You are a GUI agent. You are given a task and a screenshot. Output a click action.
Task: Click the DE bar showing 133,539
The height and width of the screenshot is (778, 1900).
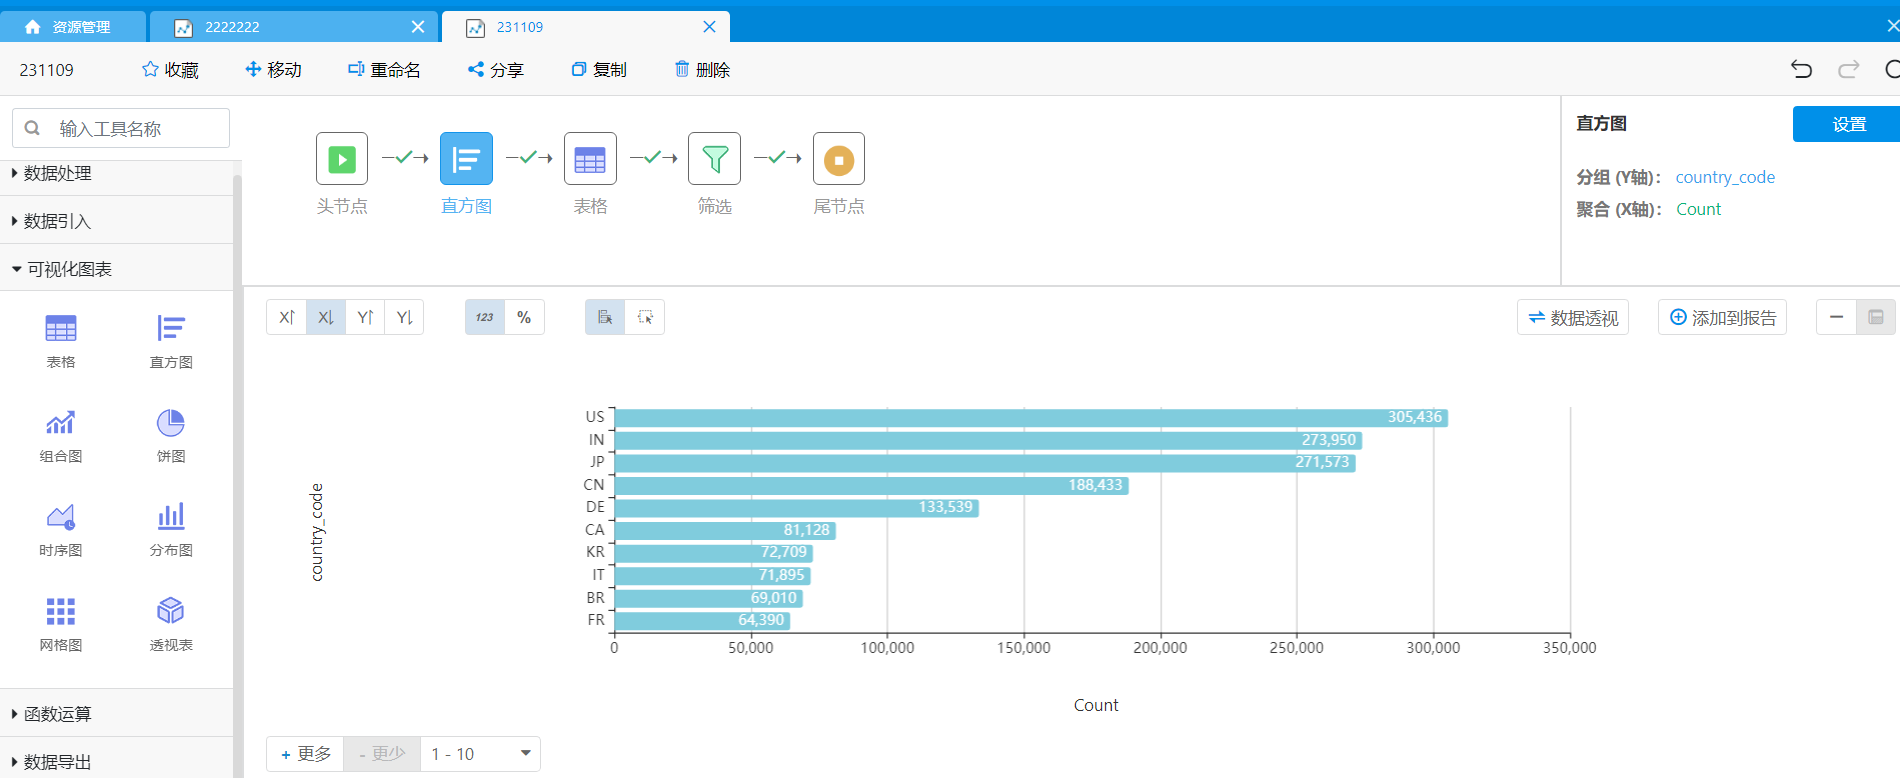pos(797,507)
